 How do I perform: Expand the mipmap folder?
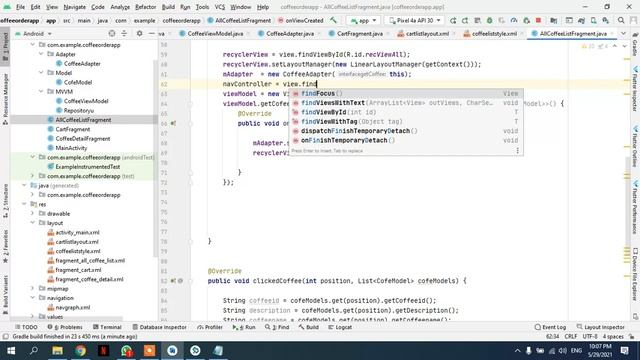(x=33, y=289)
